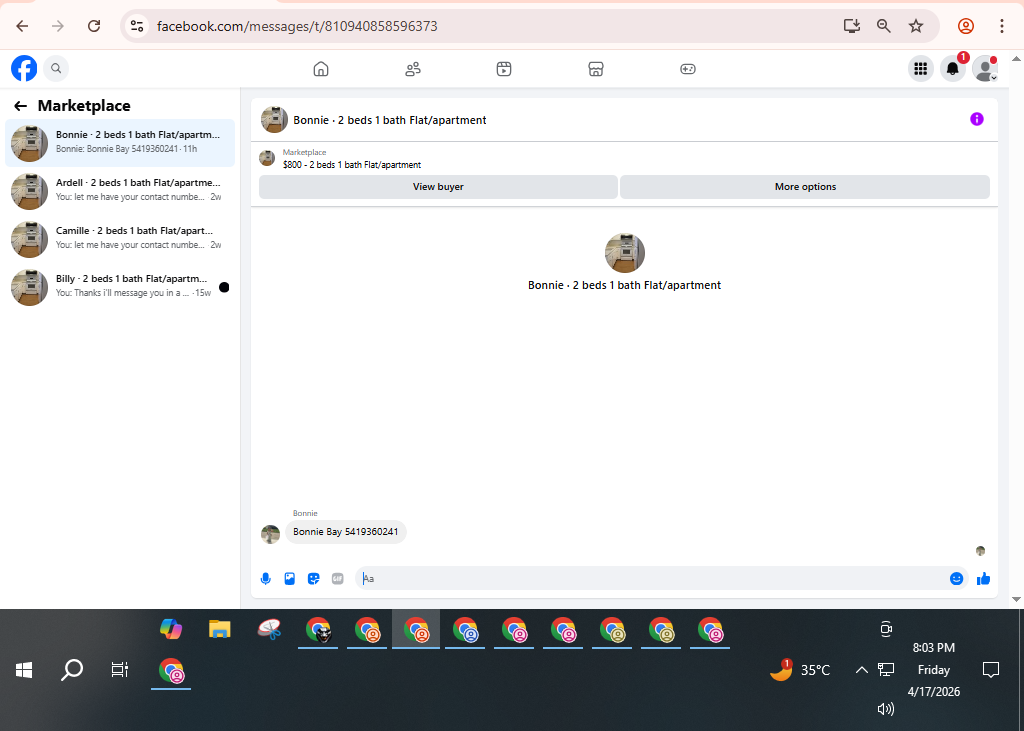Open File Explorer from taskbar
The height and width of the screenshot is (731, 1024).
tap(220, 629)
